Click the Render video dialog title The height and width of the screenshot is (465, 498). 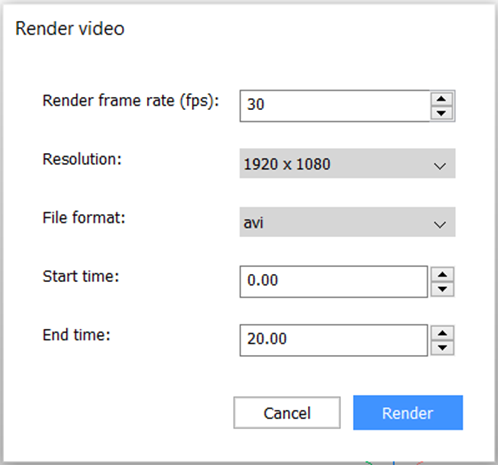click(x=70, y=28)
